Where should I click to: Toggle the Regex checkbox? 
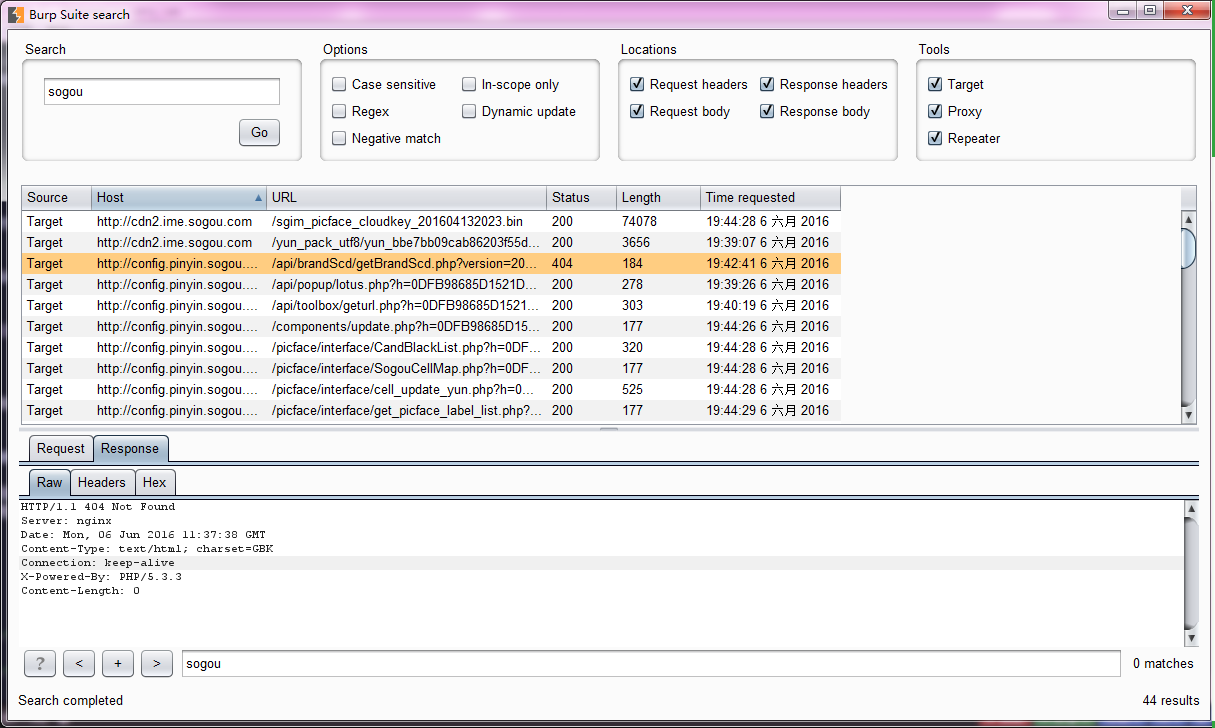(x=340, y=112)
